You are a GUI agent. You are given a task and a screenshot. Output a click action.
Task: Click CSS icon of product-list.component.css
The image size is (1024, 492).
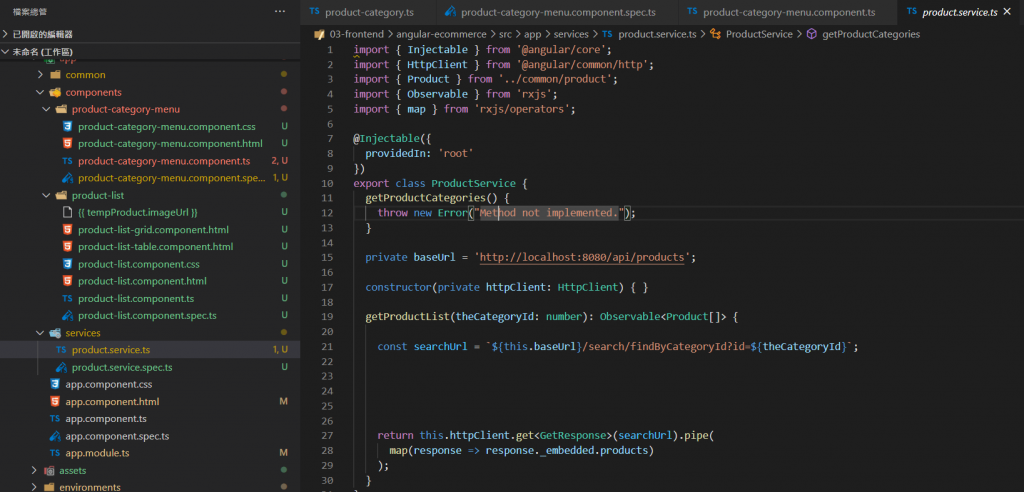pyautogui.click(x=67, y=264)
